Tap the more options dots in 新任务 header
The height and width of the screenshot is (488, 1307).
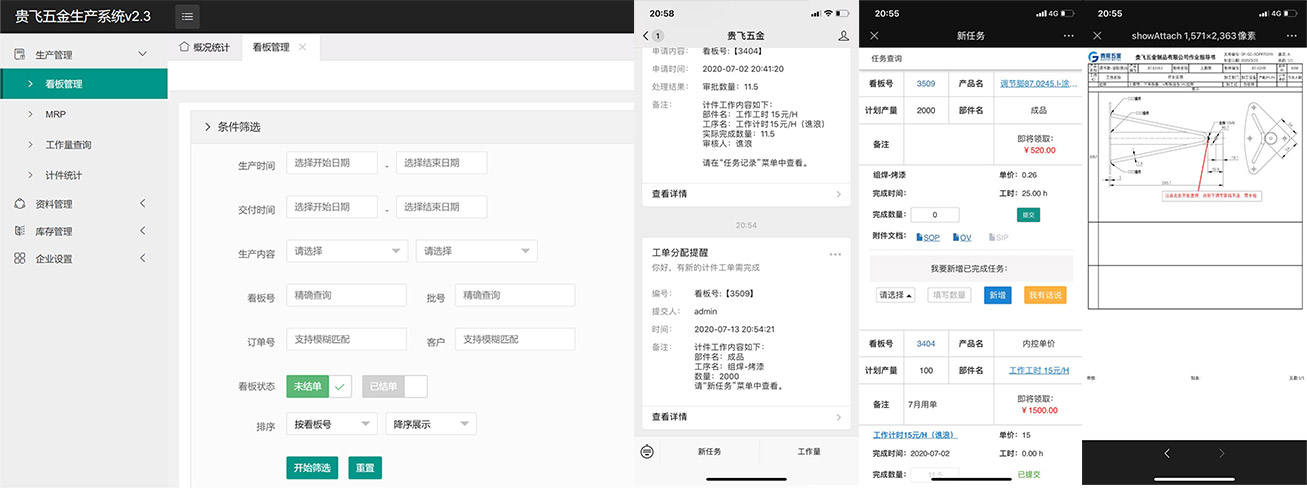click(1066, 36)
